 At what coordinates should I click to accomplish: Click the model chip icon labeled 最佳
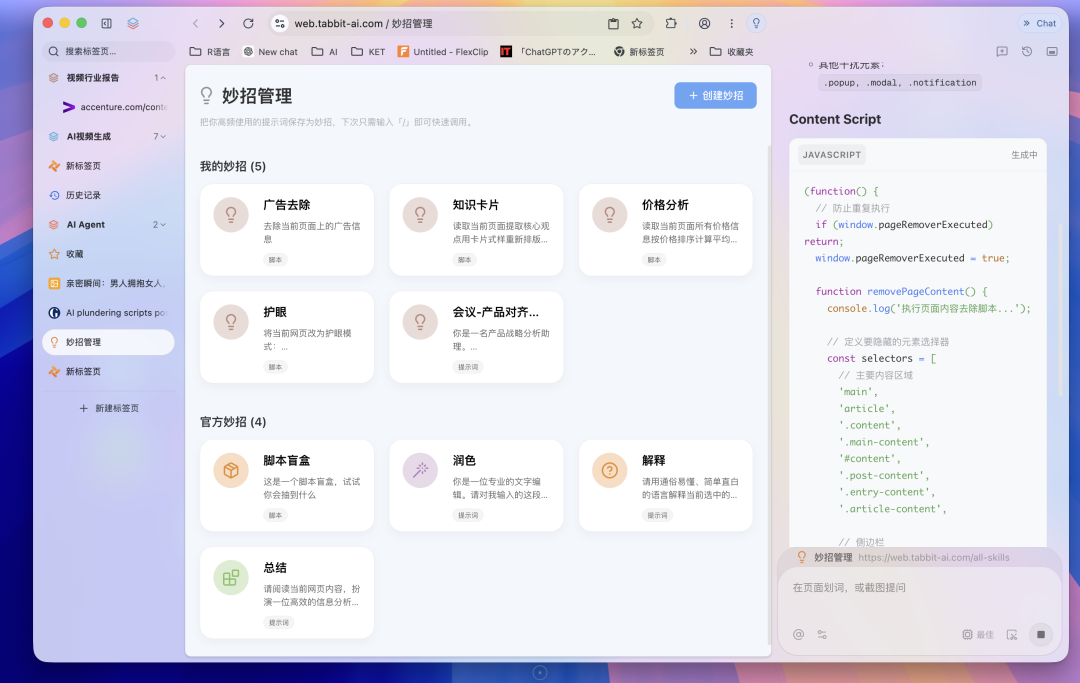coord(977,635)
